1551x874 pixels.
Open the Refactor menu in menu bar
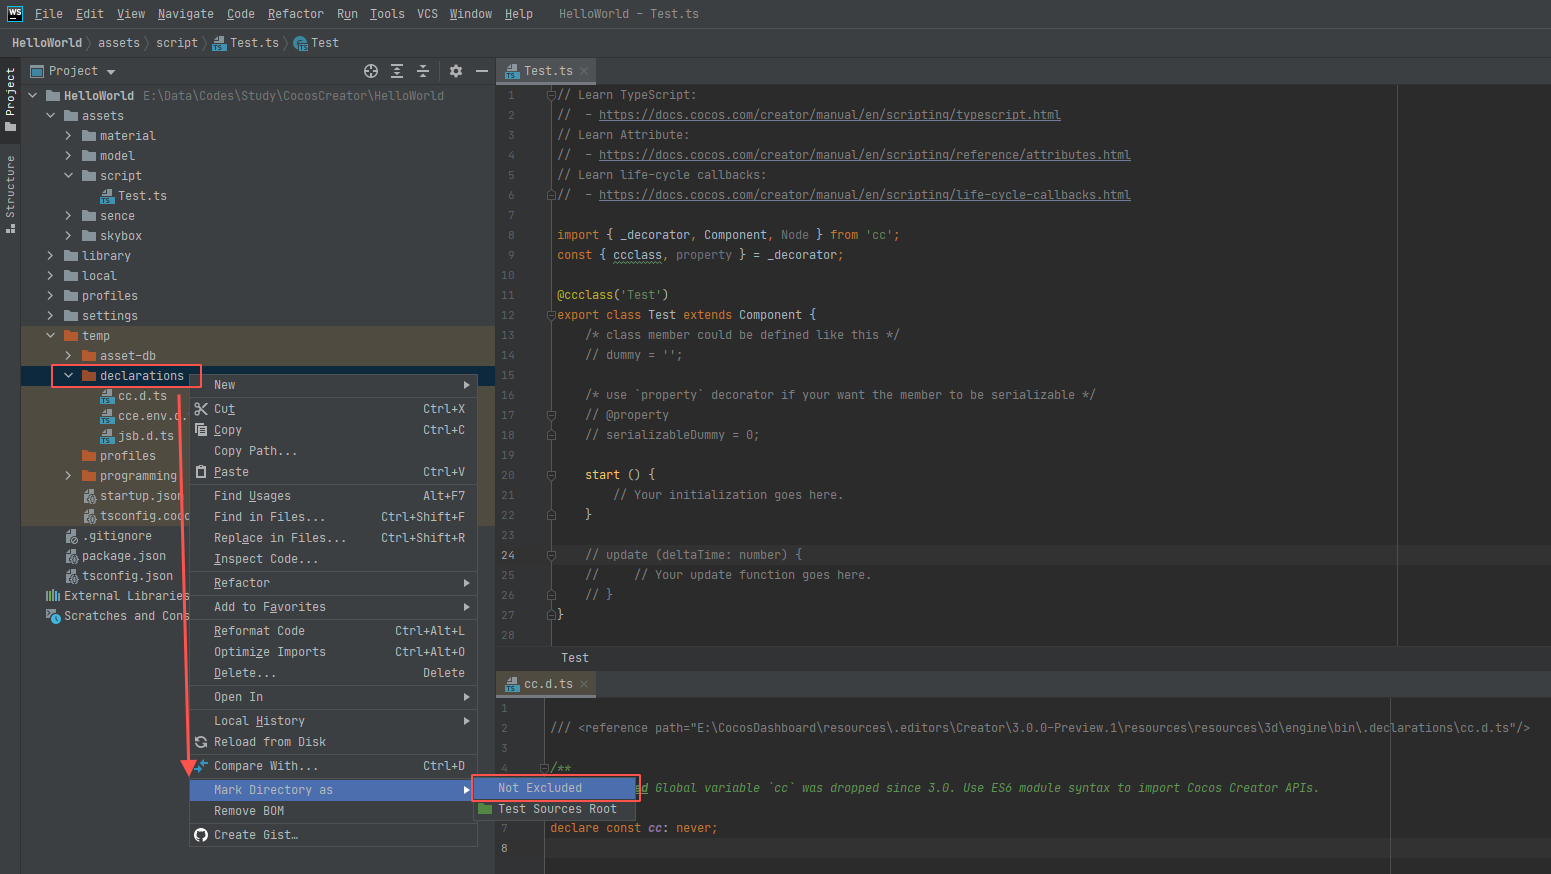point(295,14)
